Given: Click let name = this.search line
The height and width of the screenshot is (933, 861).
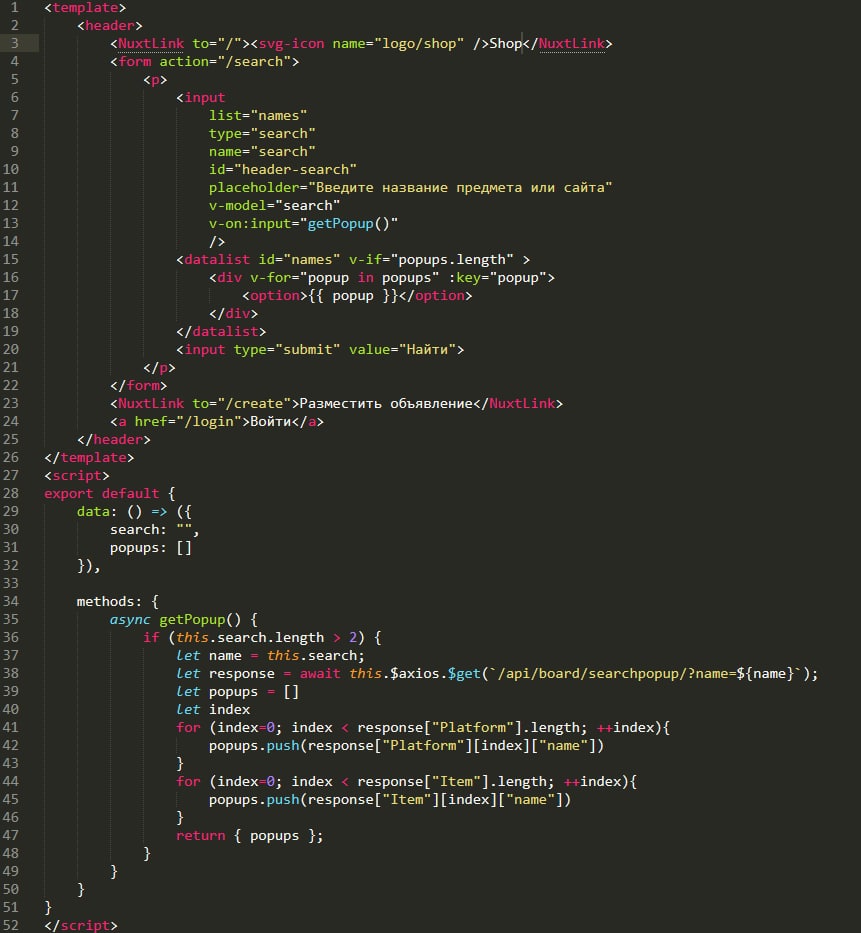Looking at the screenshot, I should [270, 656].
